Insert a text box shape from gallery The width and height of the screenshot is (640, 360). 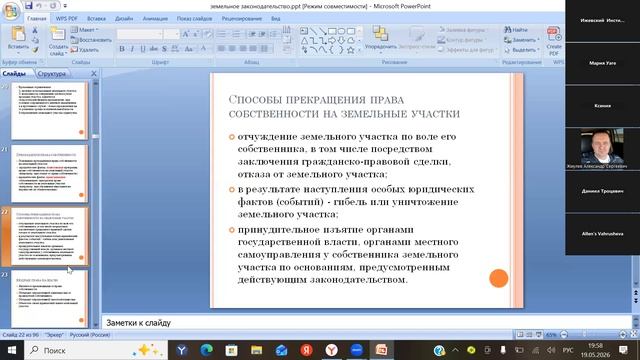[304, 31]
